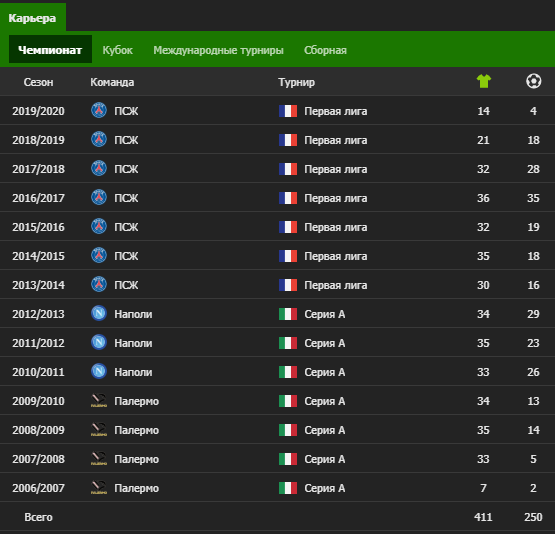555x534 pixels.
Task: Select the Чемпионат tab
Action: 50,50
